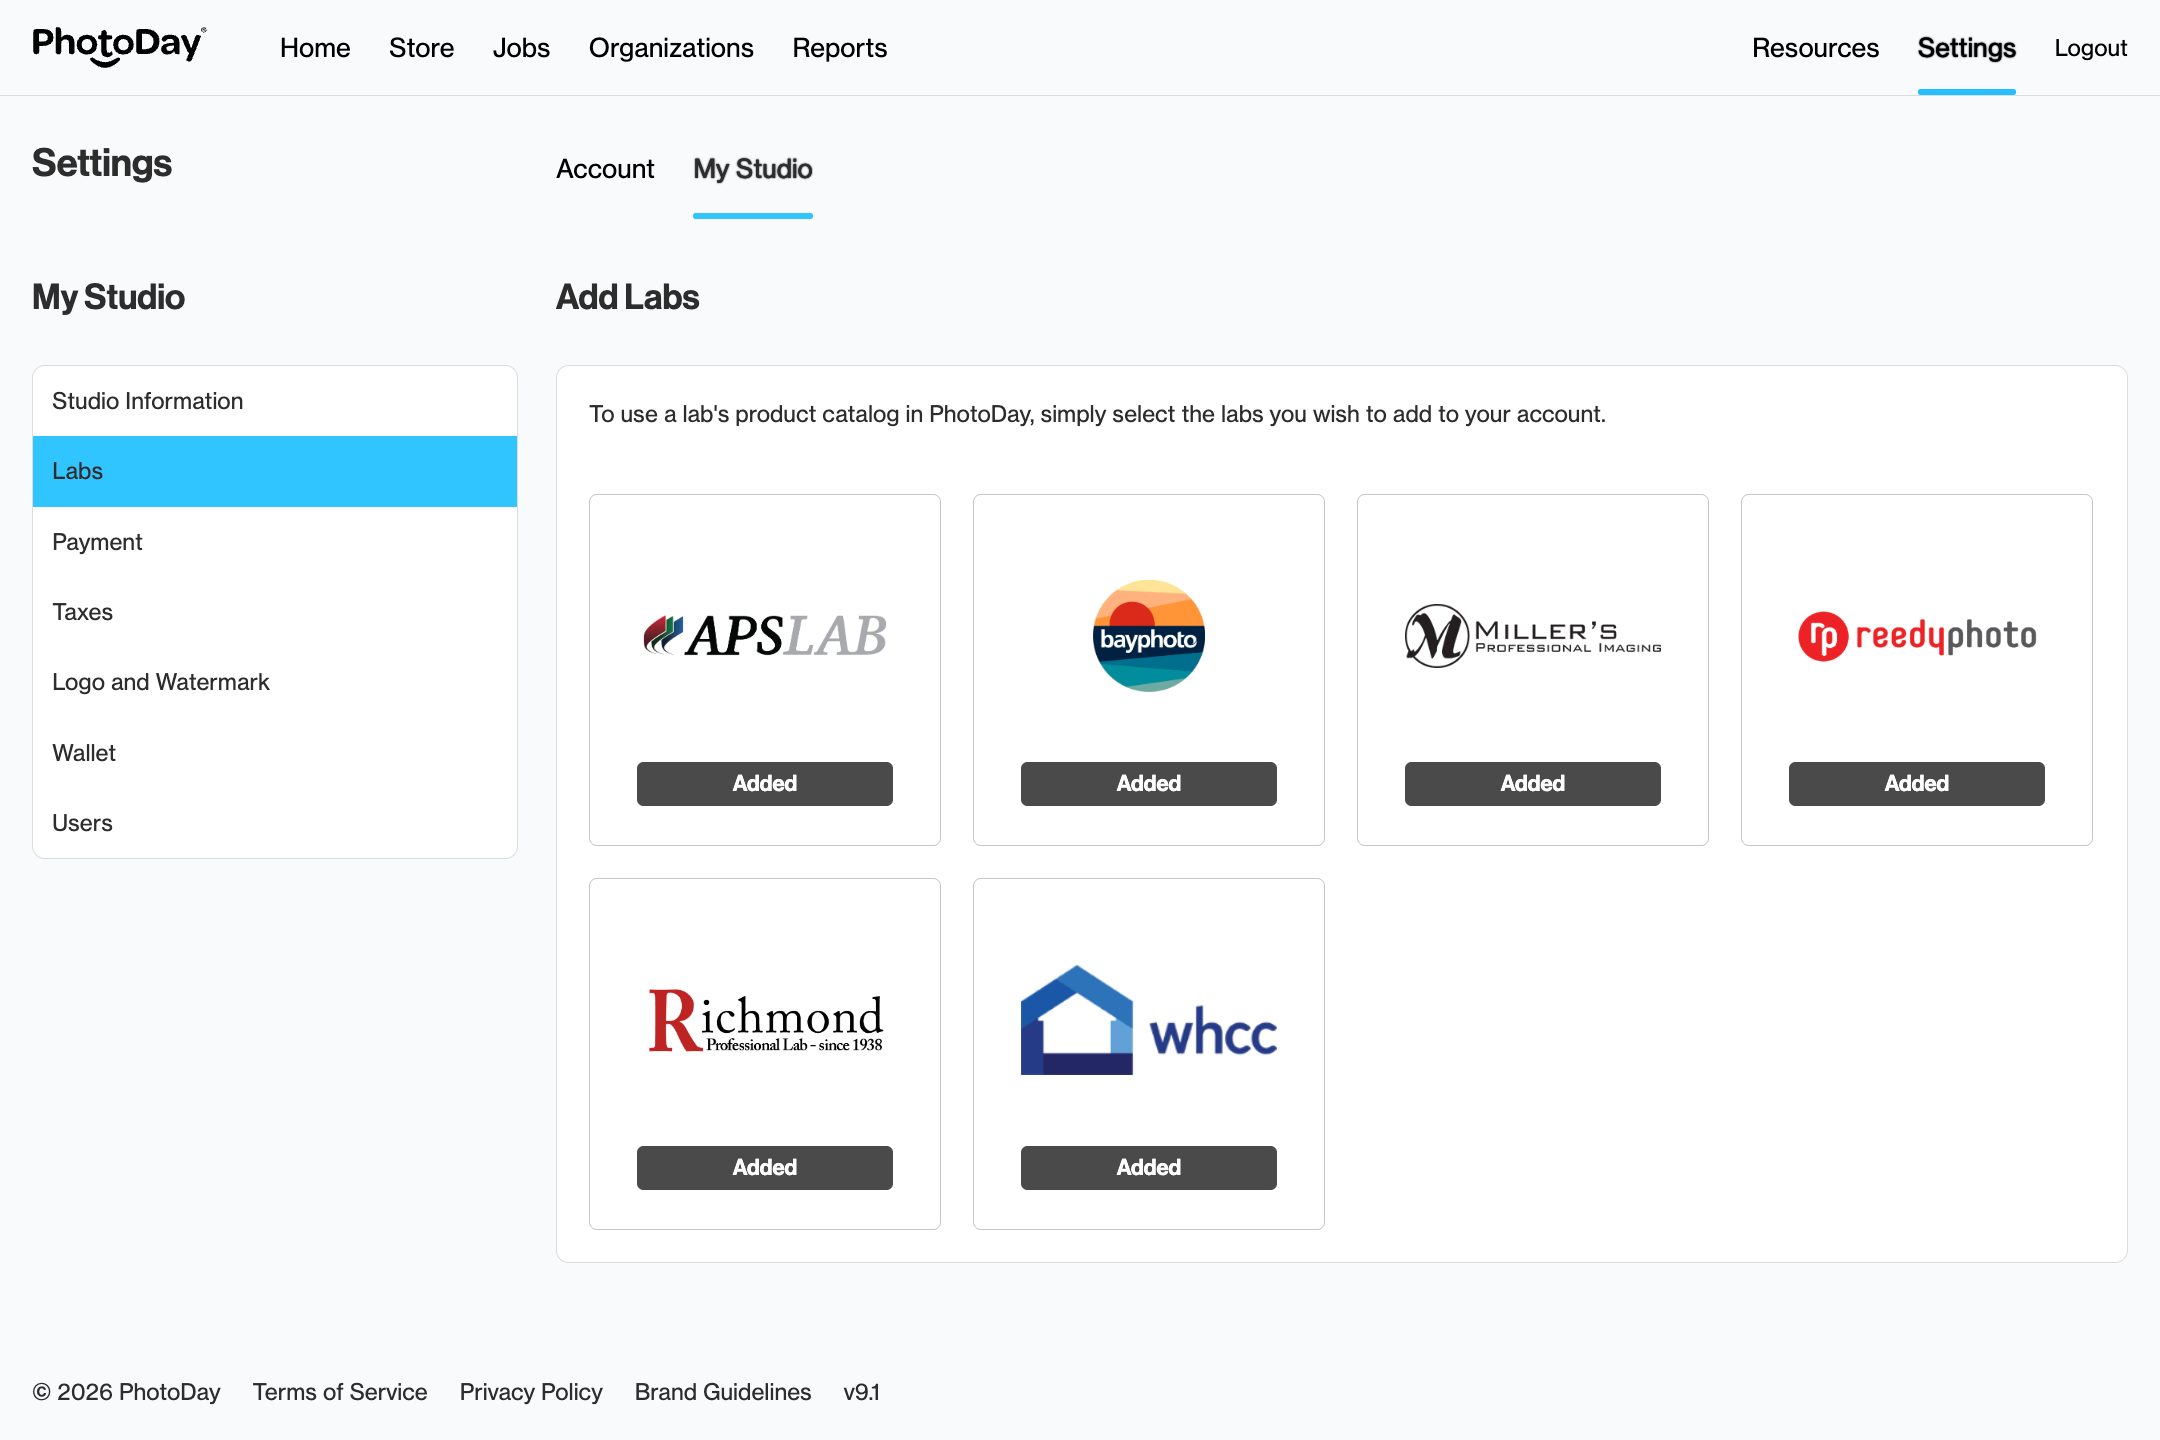
Task: Select Logo and Watermark in sidebar
Action: coord(161,682)
